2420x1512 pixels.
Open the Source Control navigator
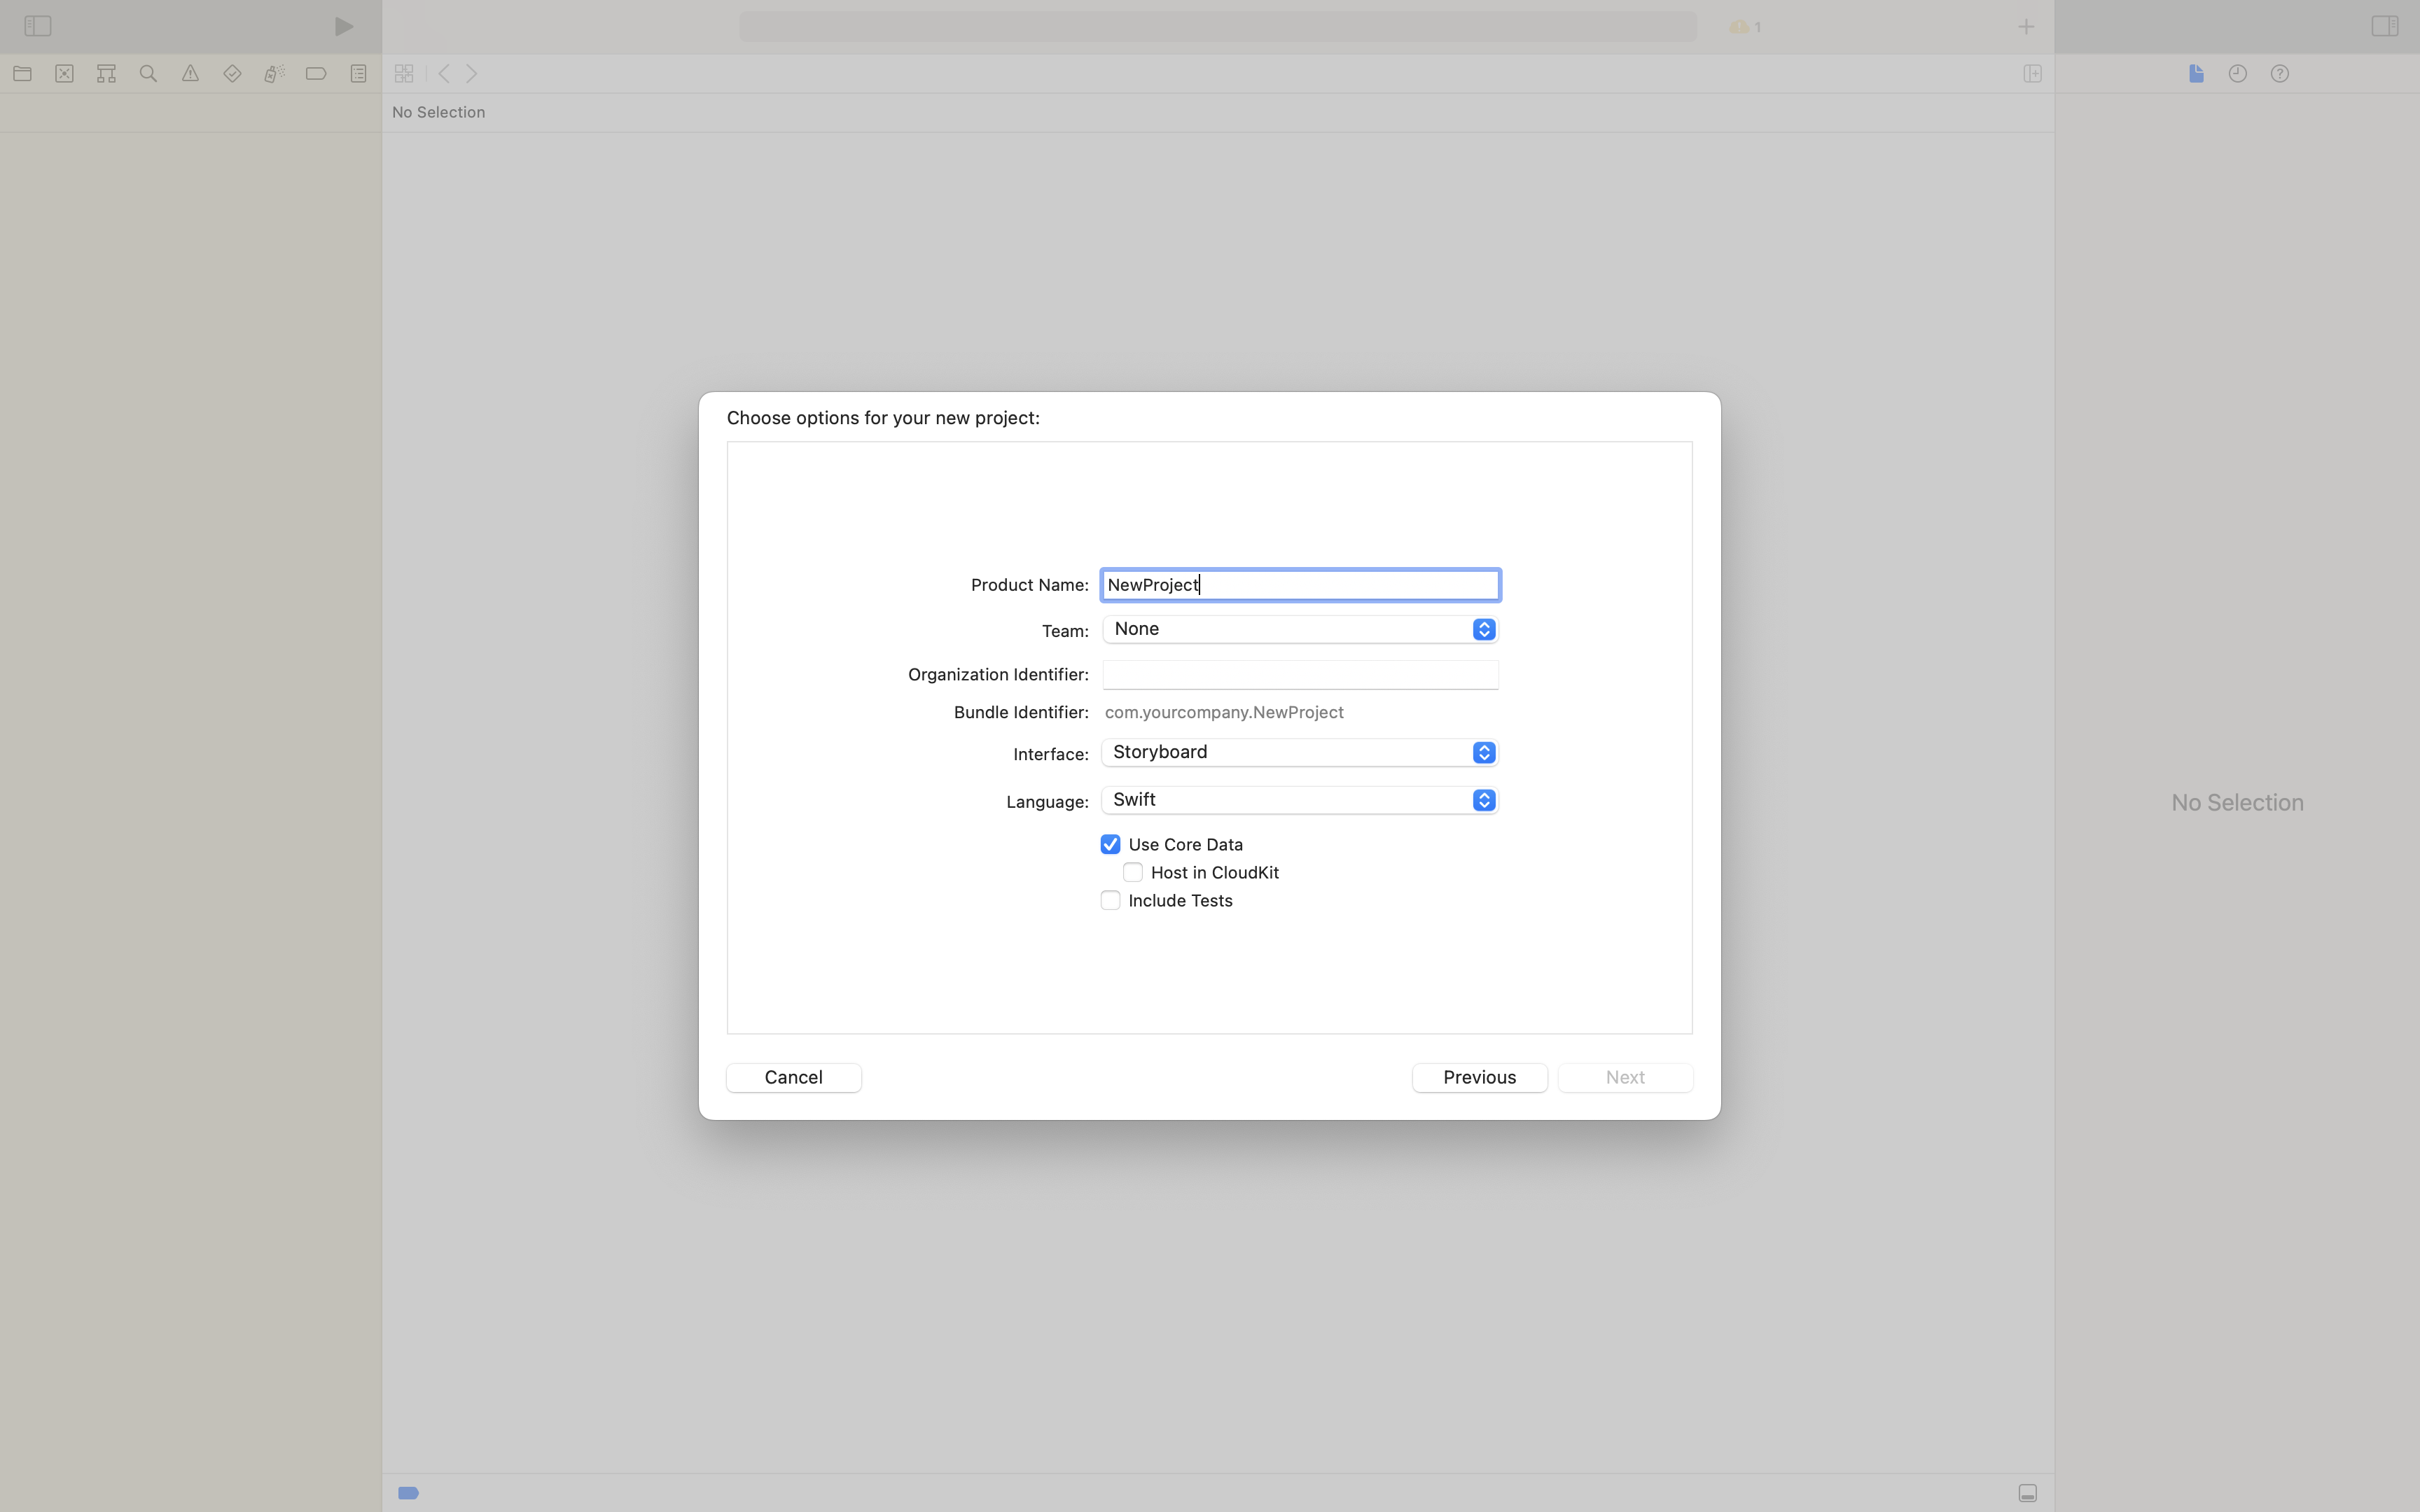click(65, 74)
